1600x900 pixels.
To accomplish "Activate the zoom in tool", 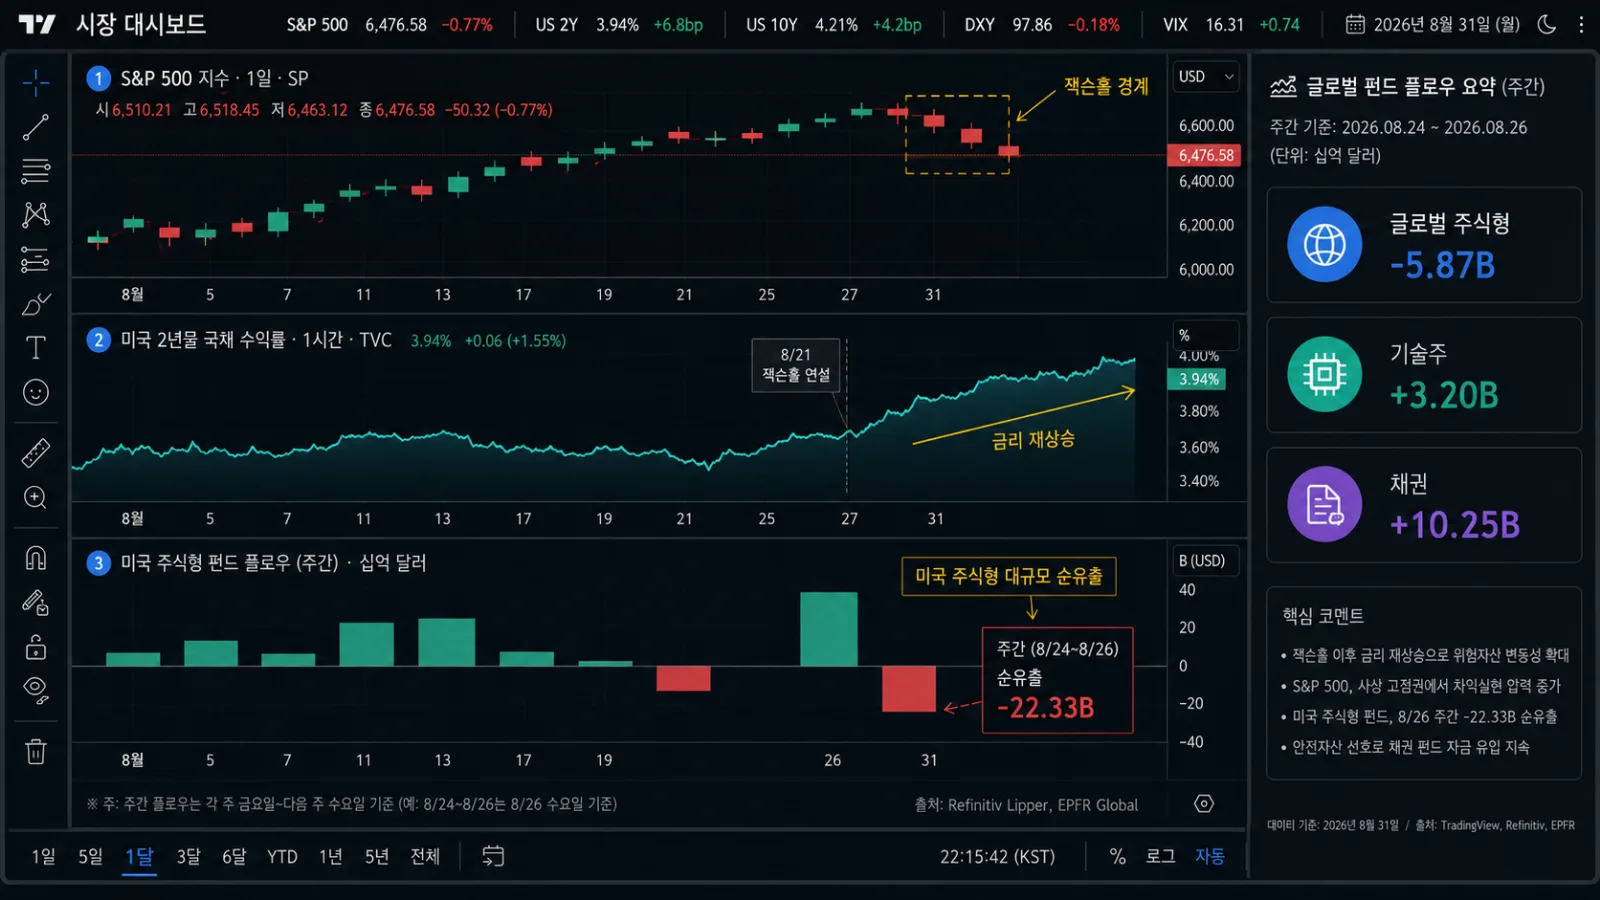I will (x=36, y=498).
